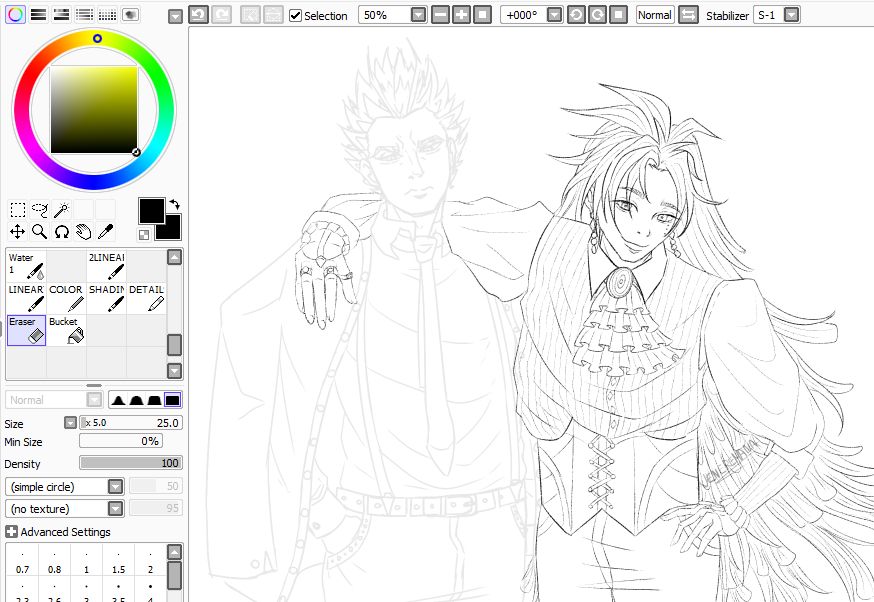Select the Move tool
This screenshot has height=602, width=874.
18,231
